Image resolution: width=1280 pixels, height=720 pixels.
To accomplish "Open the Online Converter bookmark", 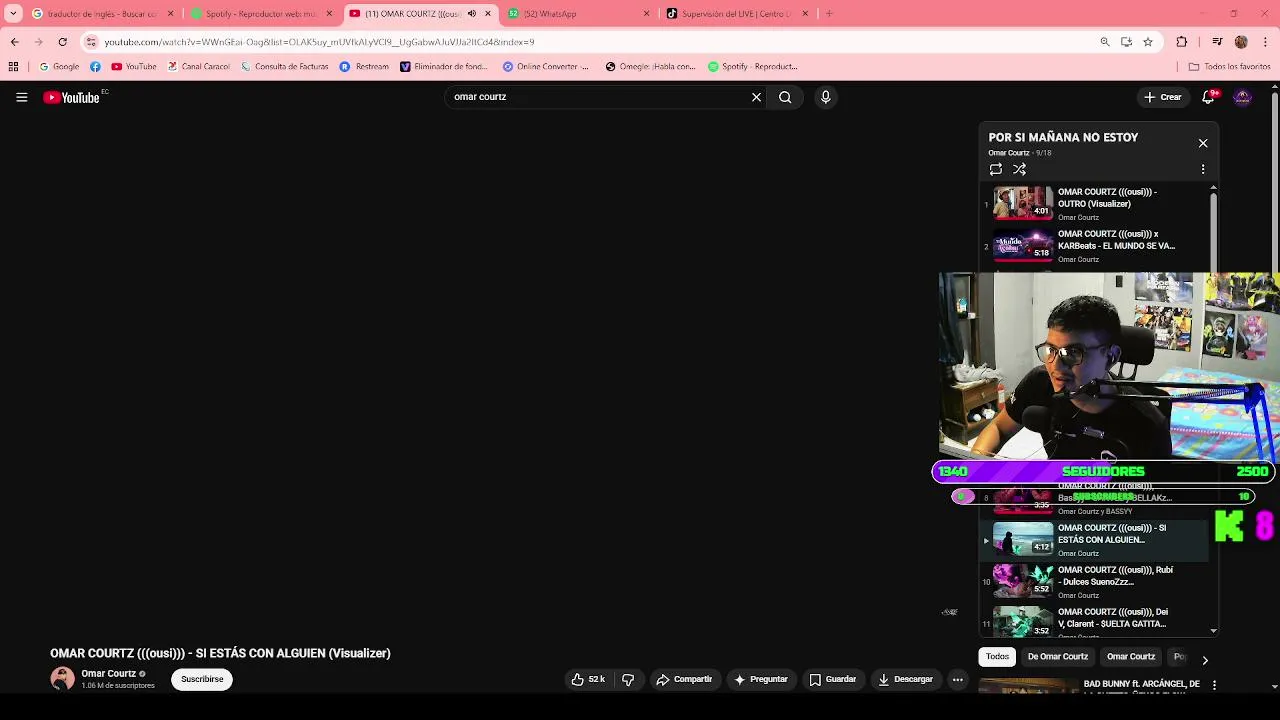I will click(546, 67).
